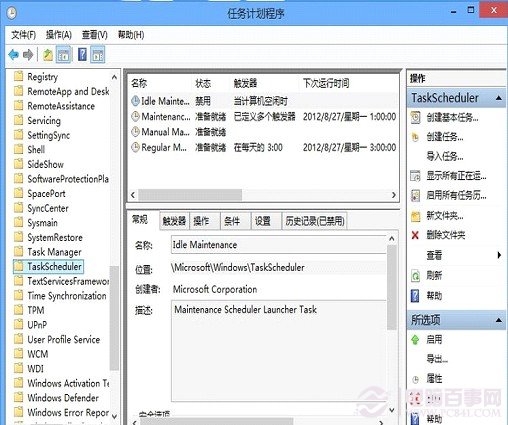Select the Maintenanc... task row
Screen dimensions: 508x425
click(264, 116)
